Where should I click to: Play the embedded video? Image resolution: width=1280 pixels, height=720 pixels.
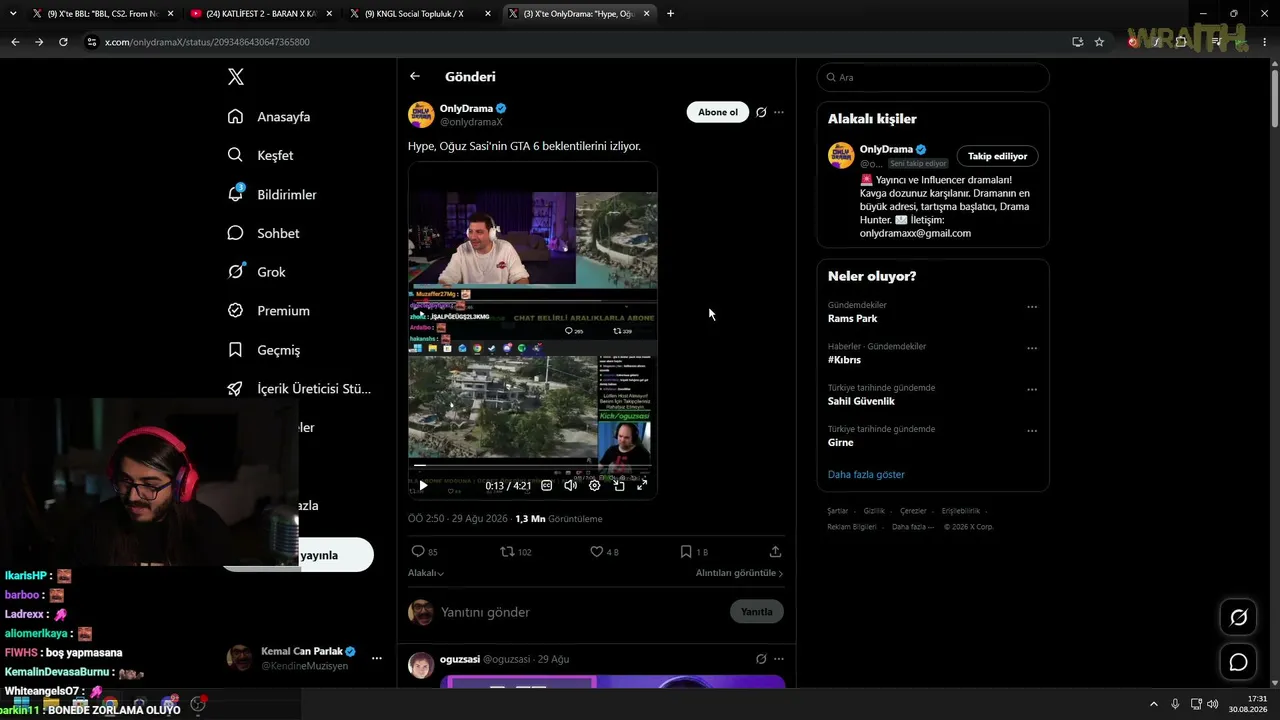(x=423, y=485)
